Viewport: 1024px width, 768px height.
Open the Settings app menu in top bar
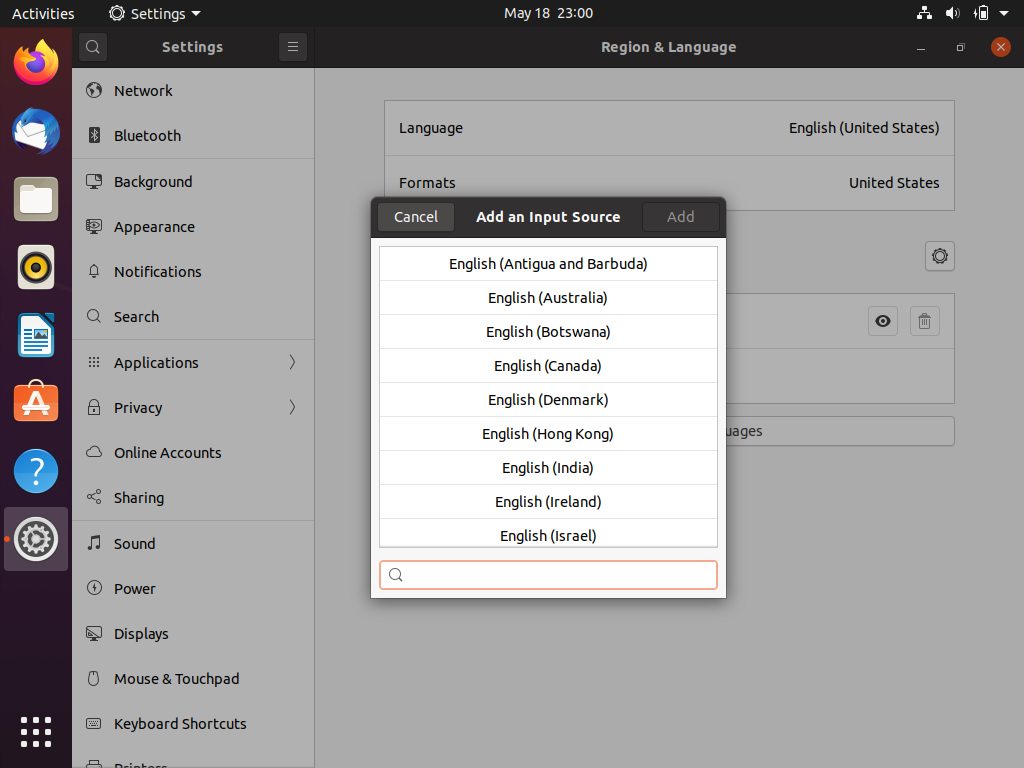pos(155,13)
